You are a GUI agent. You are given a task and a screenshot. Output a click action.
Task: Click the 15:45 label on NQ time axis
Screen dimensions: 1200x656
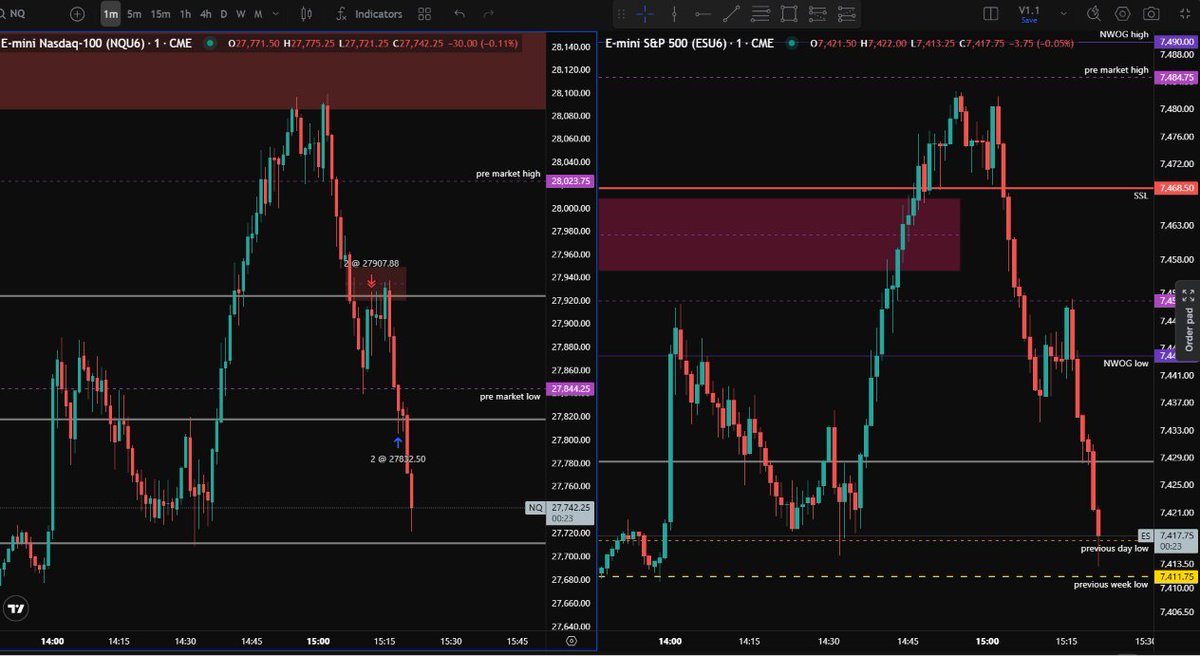517,641
